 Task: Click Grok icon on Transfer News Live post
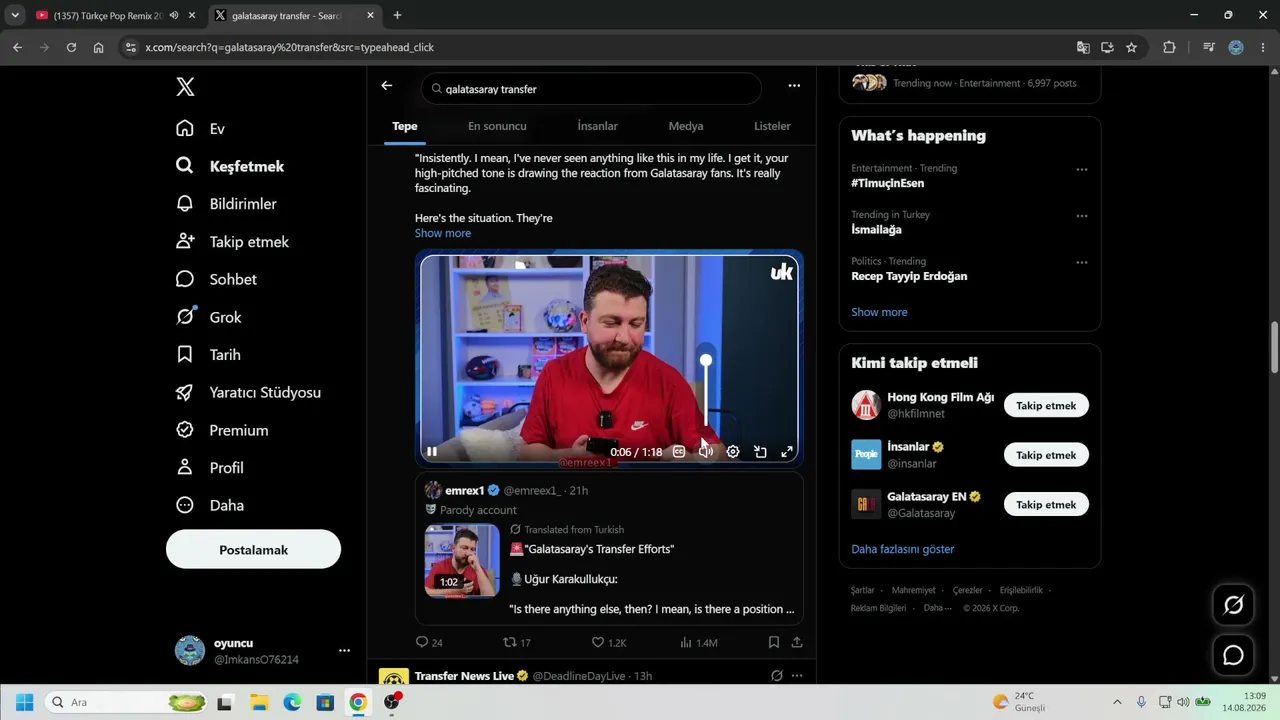[x=776, y=676]
